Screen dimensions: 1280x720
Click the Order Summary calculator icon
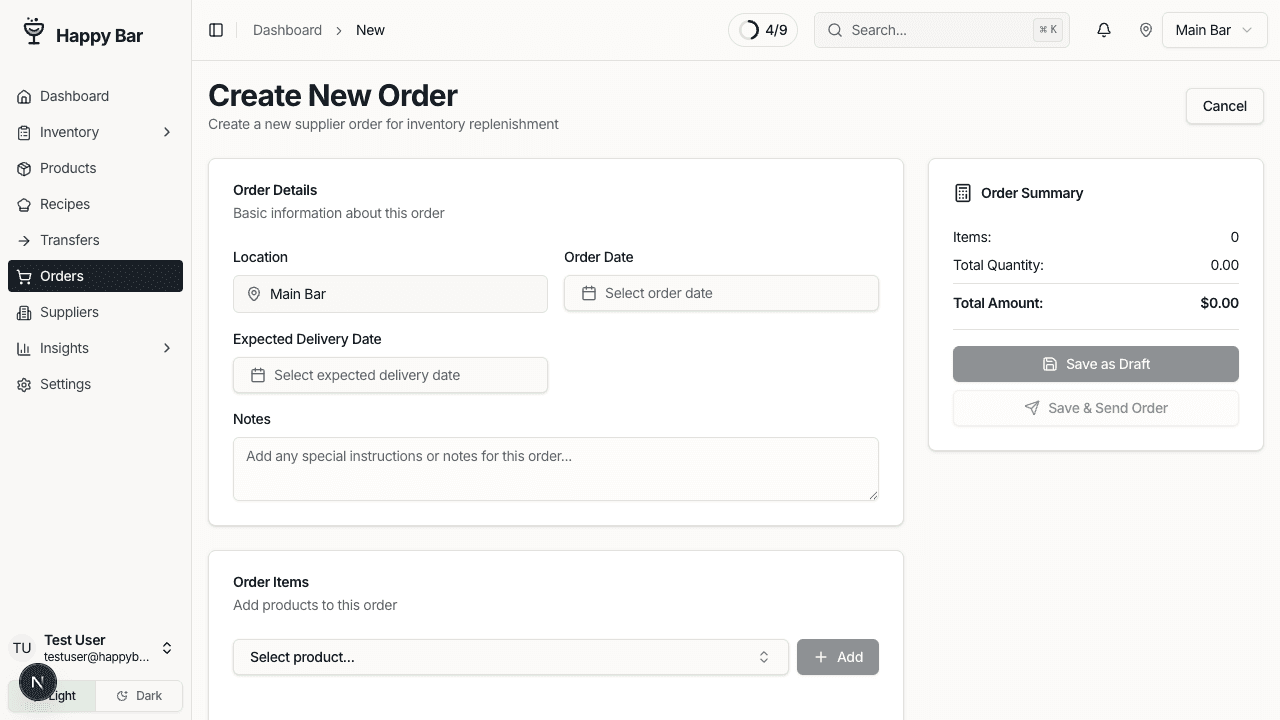click(x=963, y=193)
